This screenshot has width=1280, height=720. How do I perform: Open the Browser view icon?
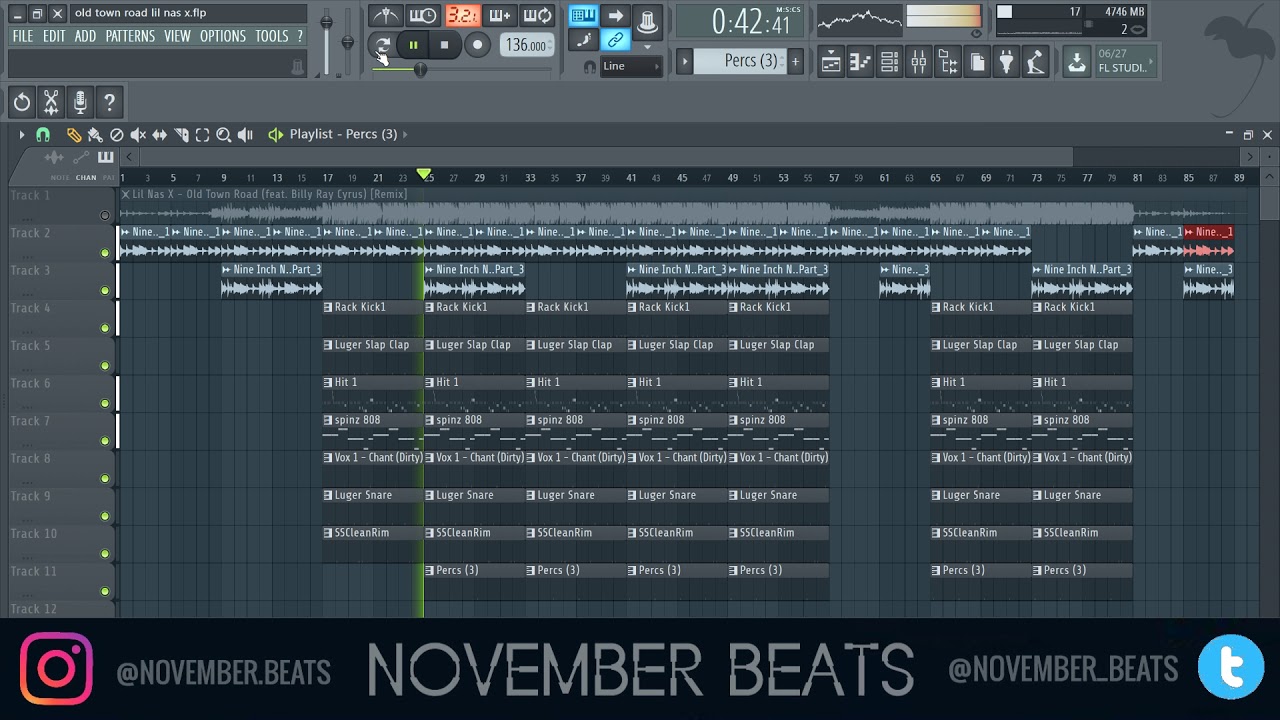(x=948, y=62)
